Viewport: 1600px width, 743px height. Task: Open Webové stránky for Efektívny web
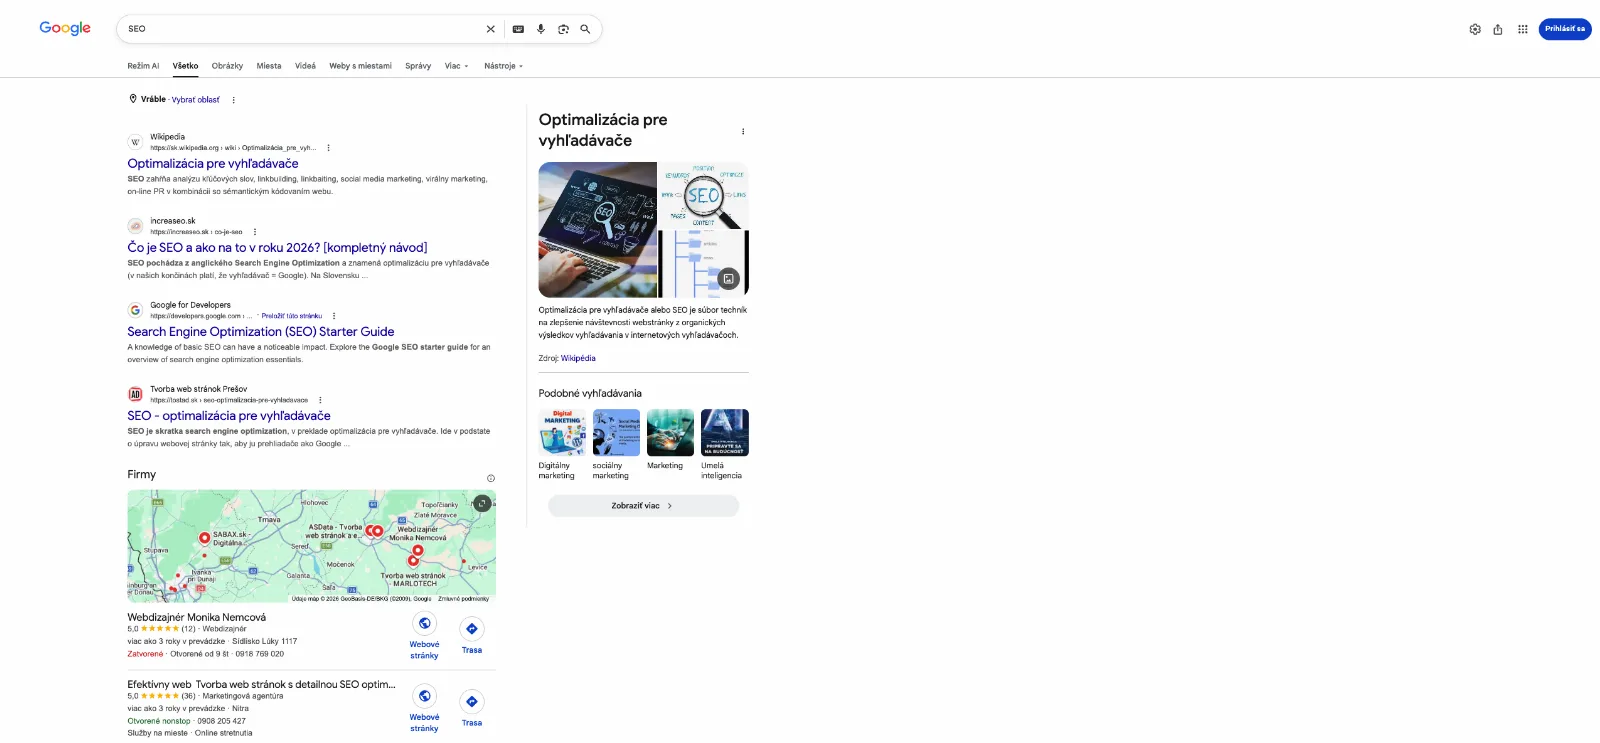tap(424, 709)
